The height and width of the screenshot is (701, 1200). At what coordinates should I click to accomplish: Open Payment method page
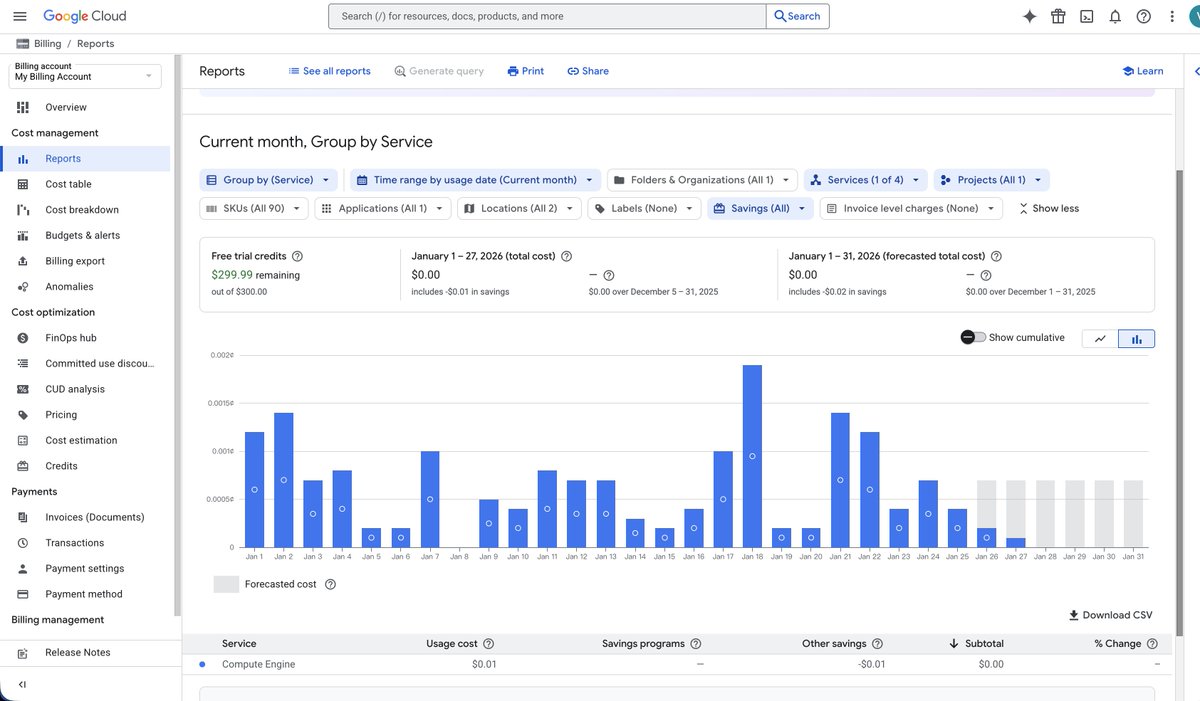tap(86, 594)
